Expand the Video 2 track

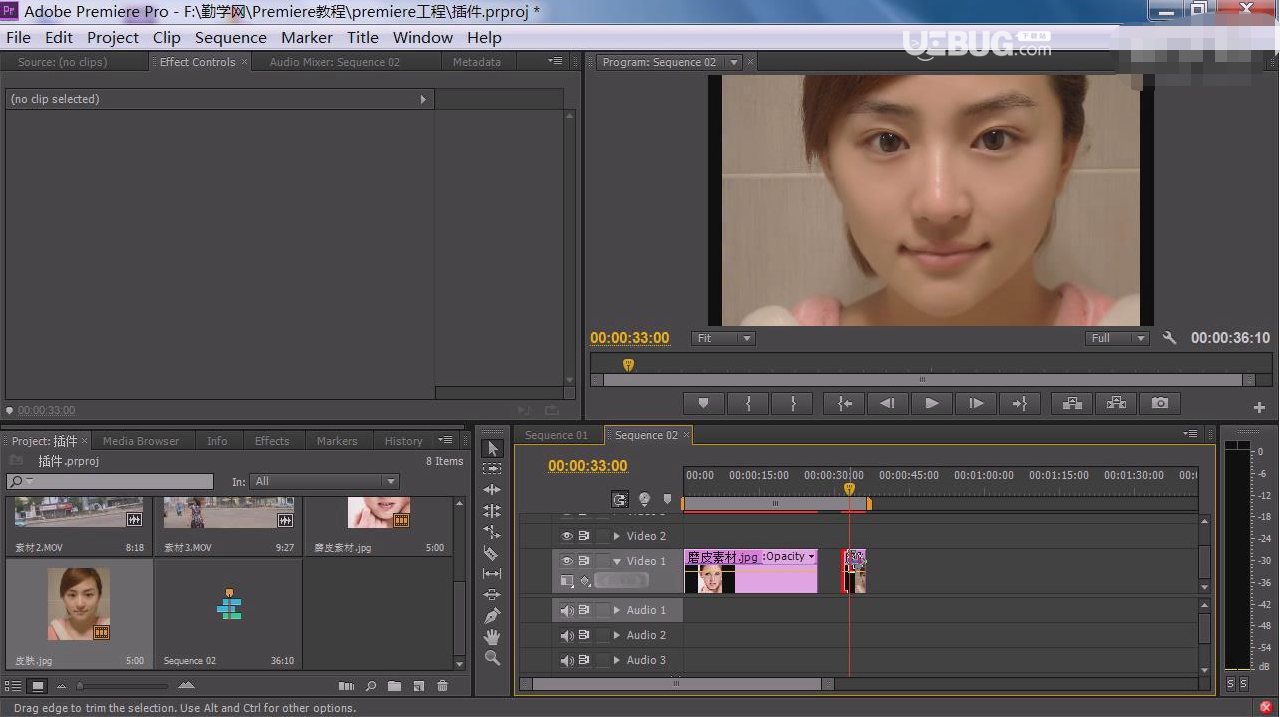[617, 536]
